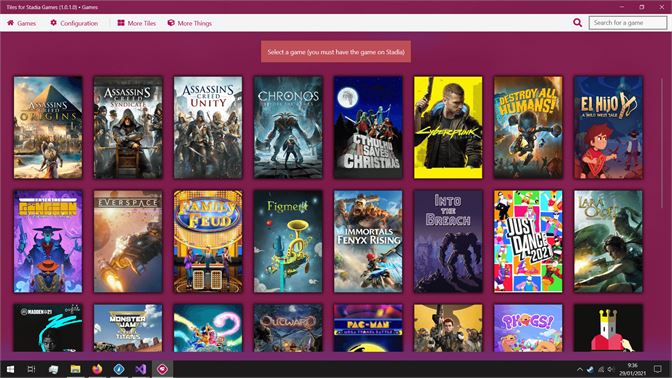Open the Games menu
The height and width of the screenshot is (378, 672).
tap(21, 23)
